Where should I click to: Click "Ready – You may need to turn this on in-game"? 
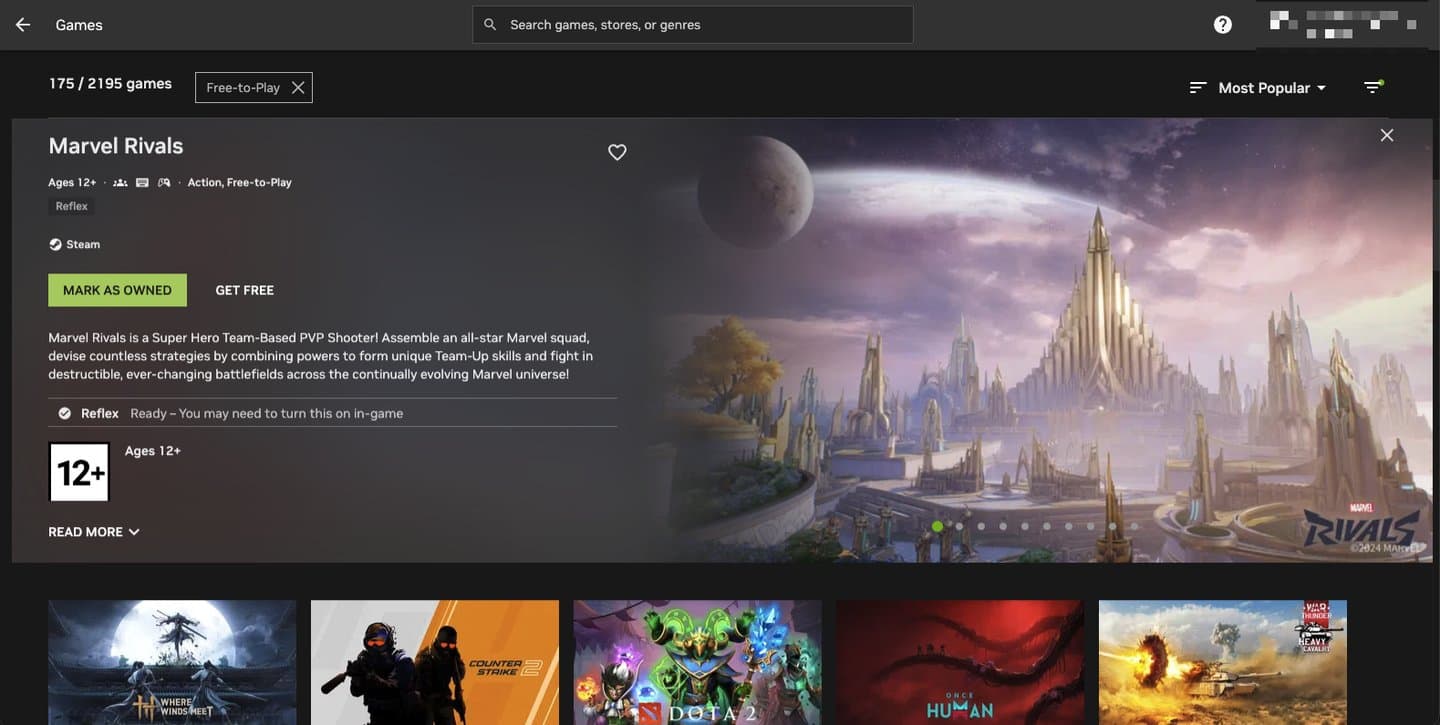[267, 413]
